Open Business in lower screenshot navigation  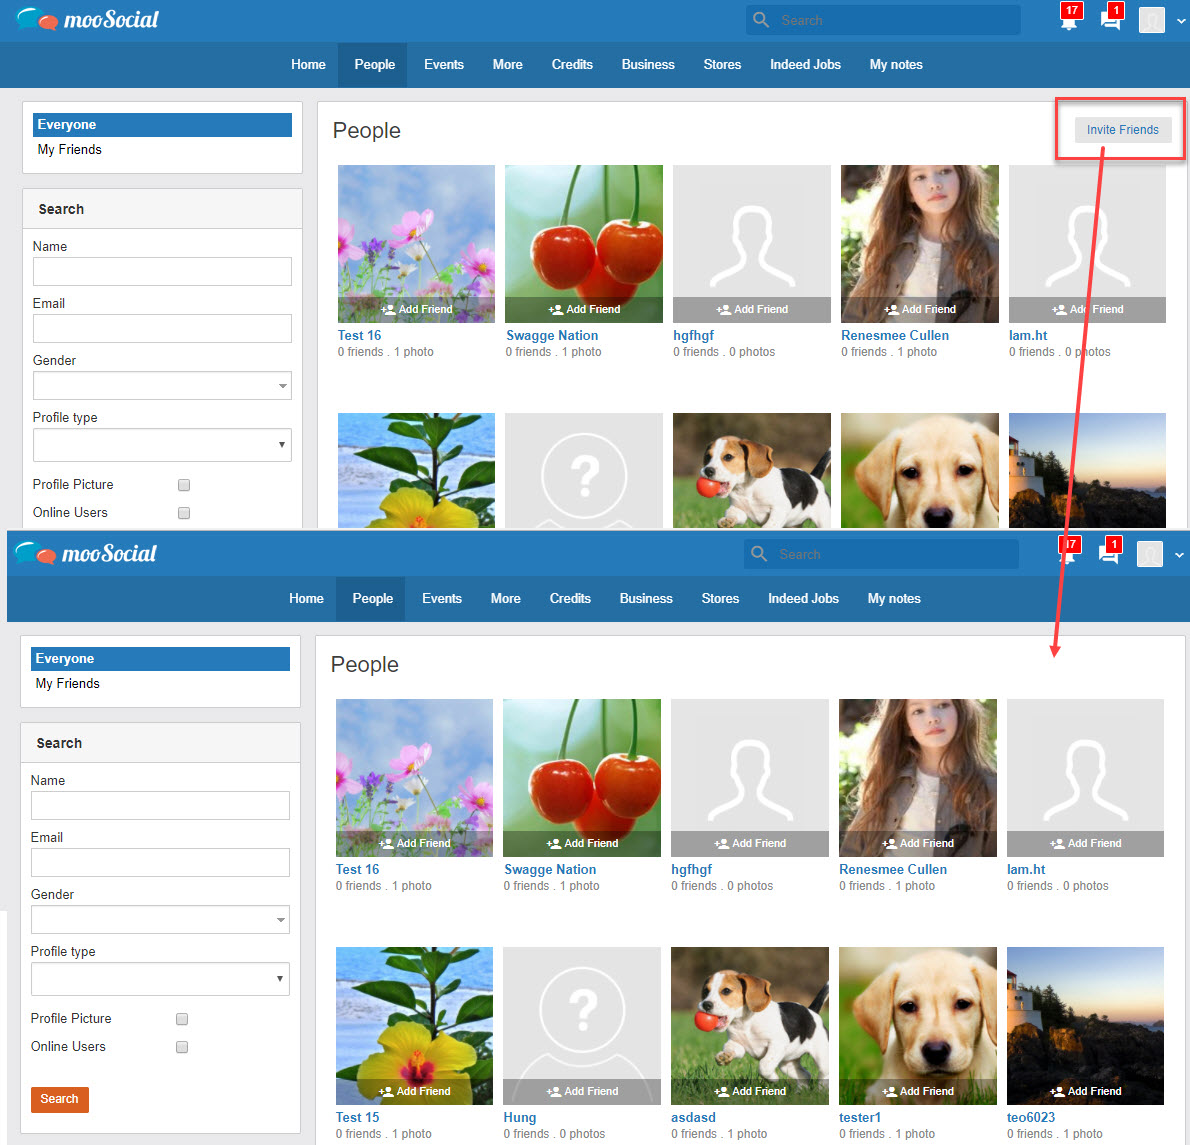[647, 599]
